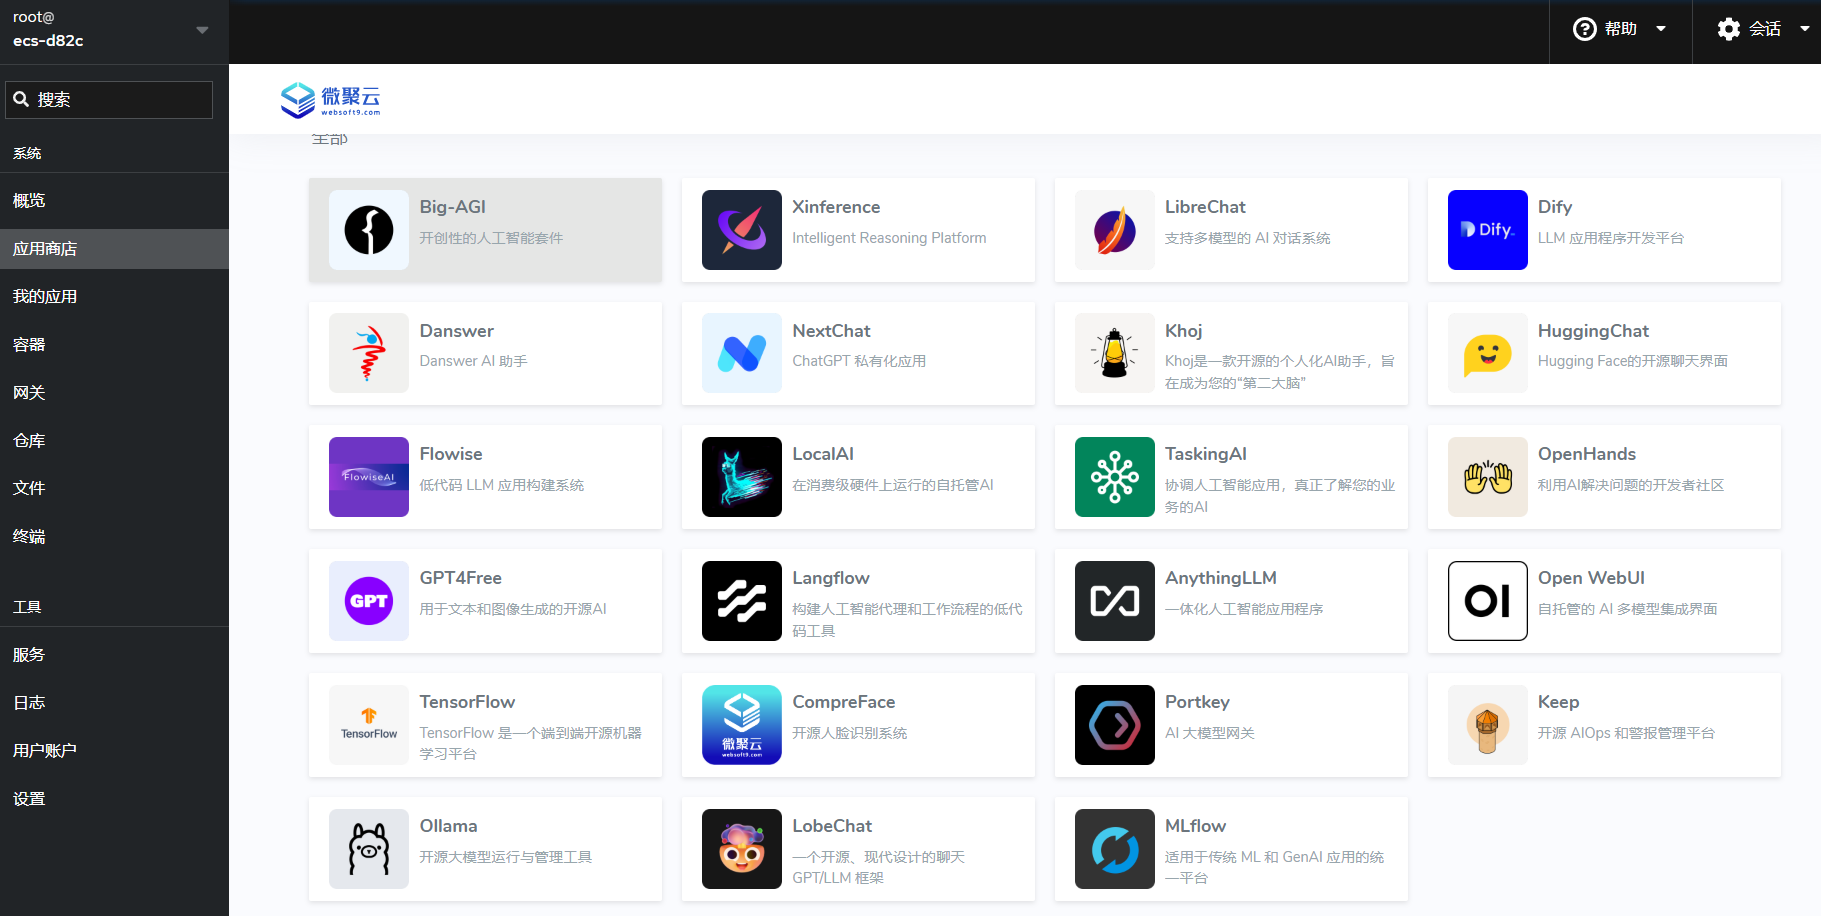Click text "一体化人工智能应用程序"

tap(1244, 609)
